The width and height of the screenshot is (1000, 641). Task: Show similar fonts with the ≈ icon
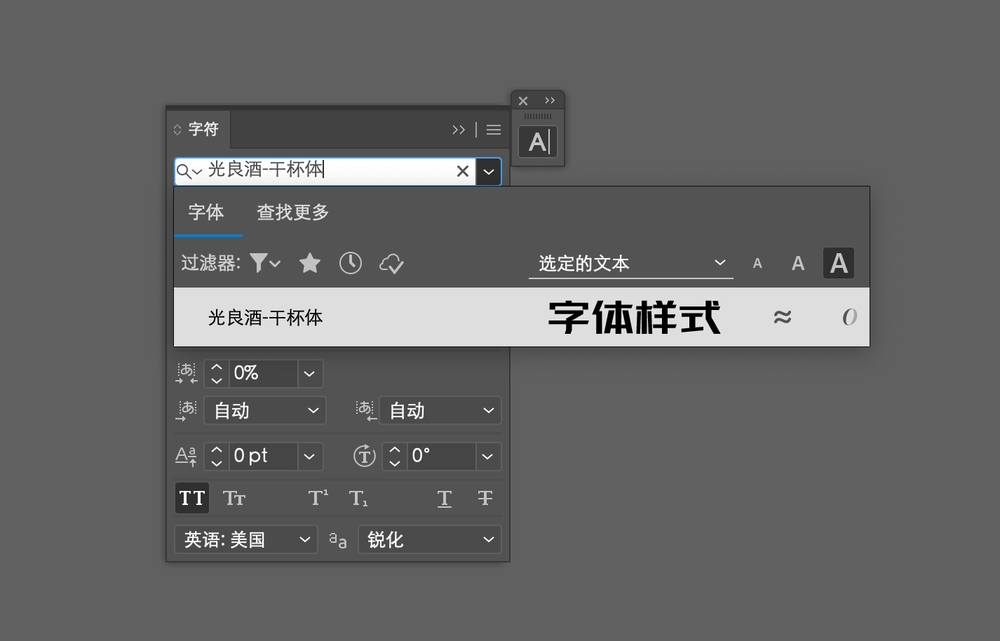[783, 316]
